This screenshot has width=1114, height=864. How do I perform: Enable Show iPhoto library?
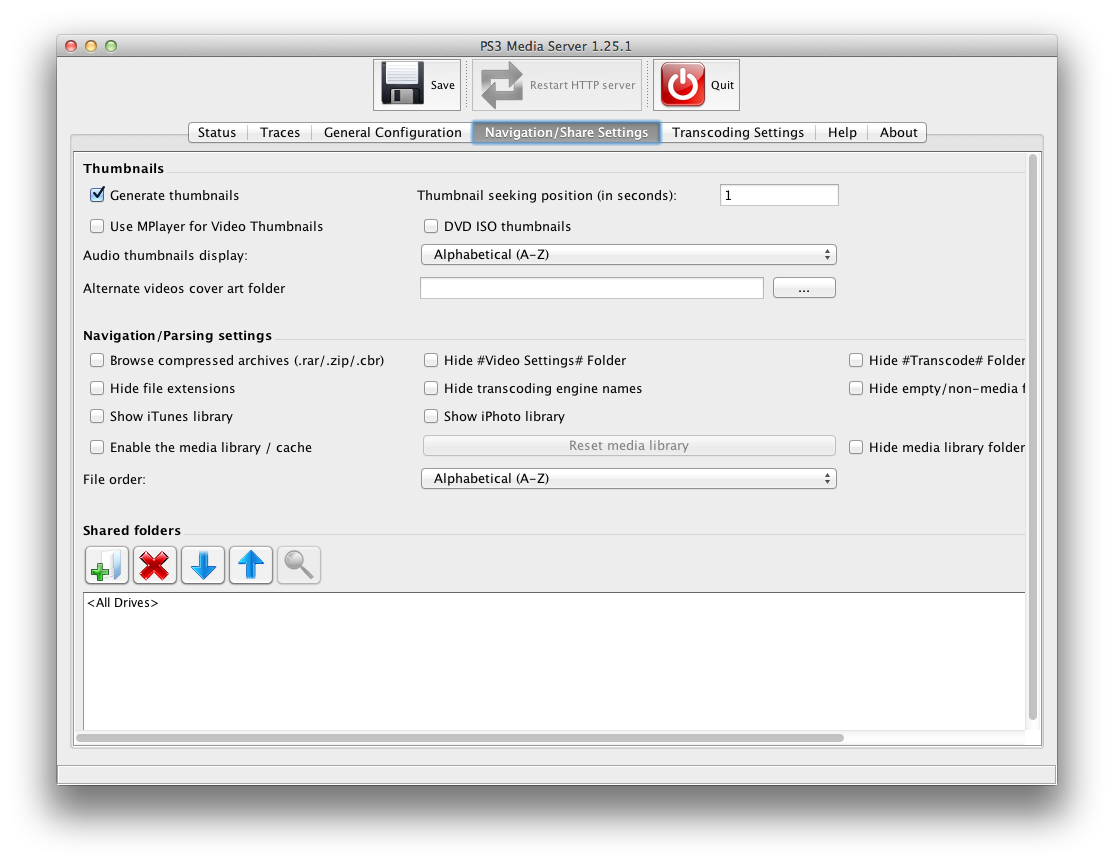[x=431, y=416]
